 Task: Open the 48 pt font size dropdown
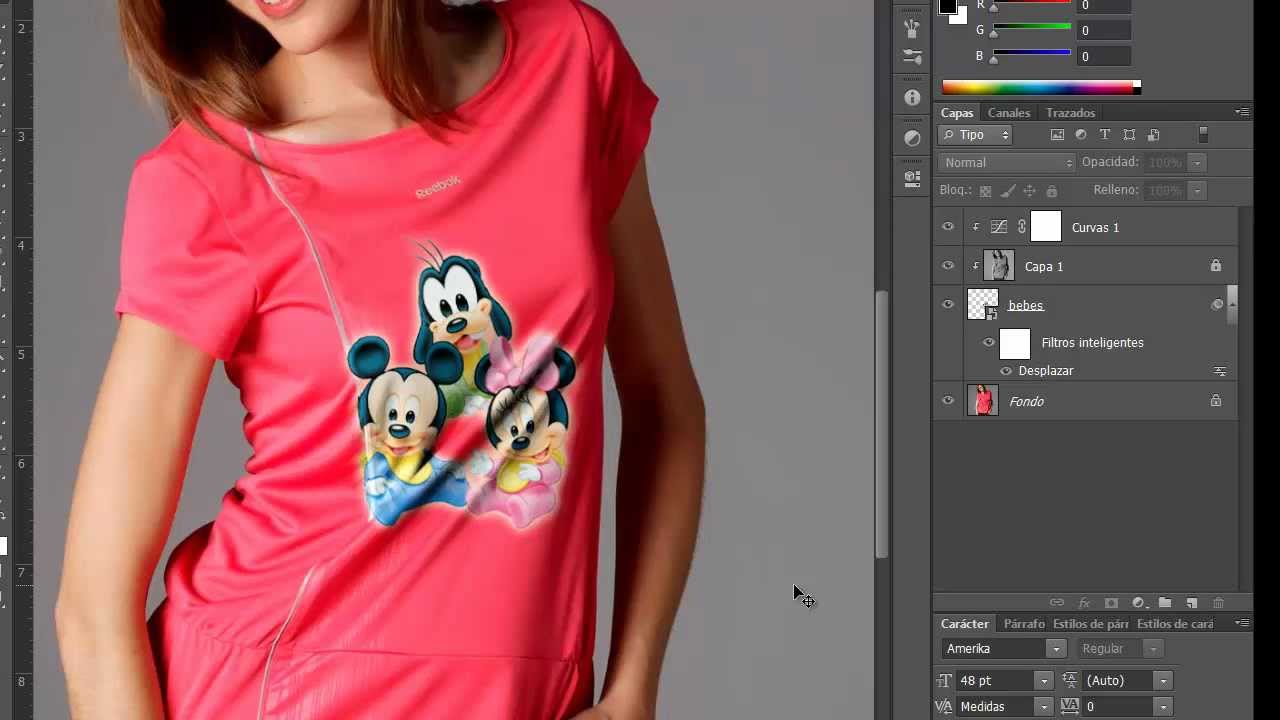1044,681
